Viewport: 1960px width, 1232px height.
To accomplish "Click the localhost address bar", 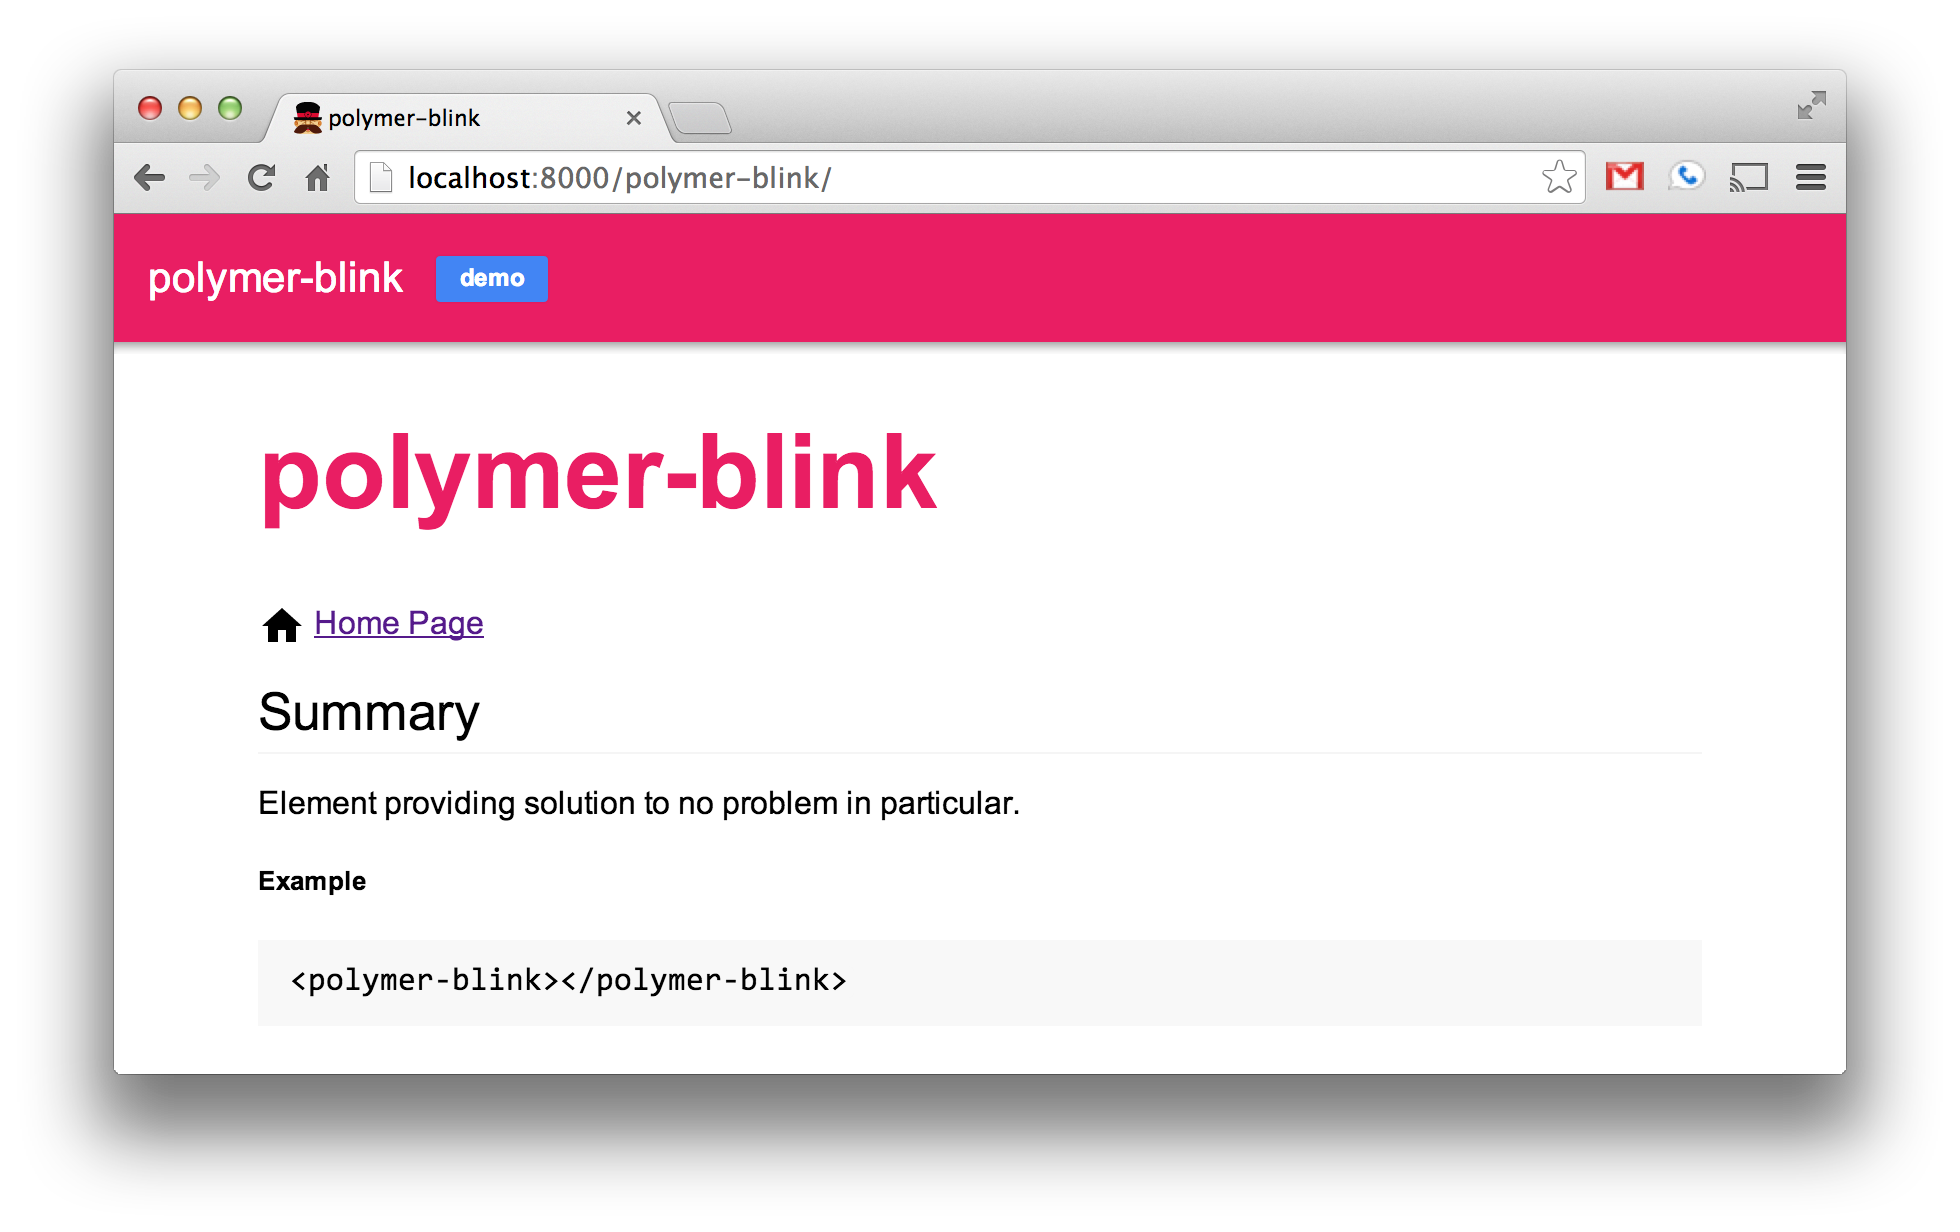I will [x=900, y=178].
